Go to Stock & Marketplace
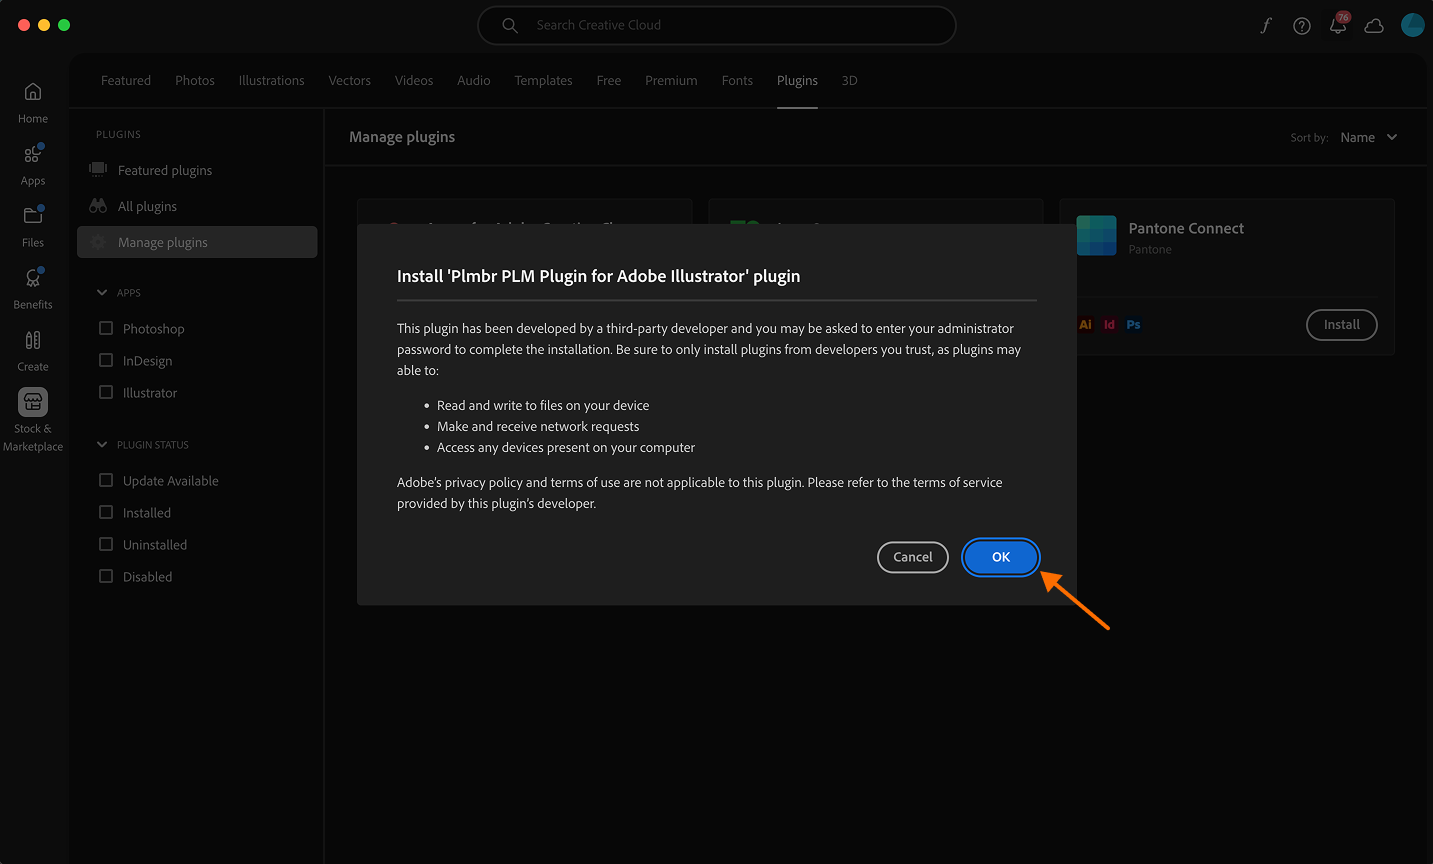Viewport: 1433px width, 864px height. pyautogui.click(x=32, y=412)
